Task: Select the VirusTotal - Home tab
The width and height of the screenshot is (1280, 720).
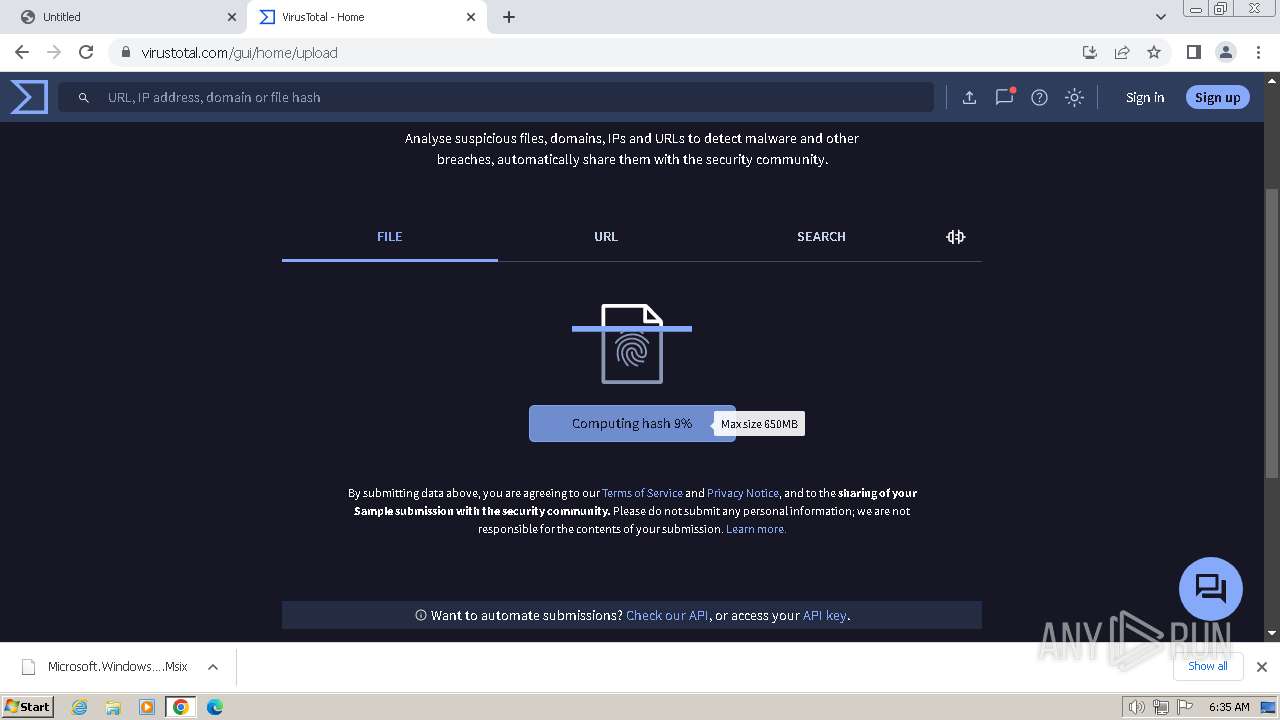Action: [367, 17]
